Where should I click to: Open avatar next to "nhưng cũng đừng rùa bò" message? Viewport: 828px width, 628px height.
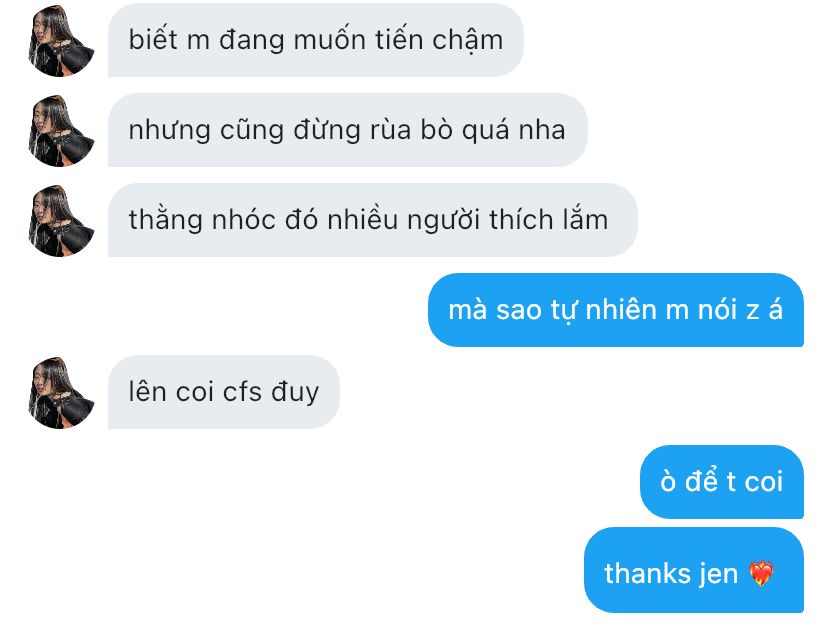[x=61, y=130]
